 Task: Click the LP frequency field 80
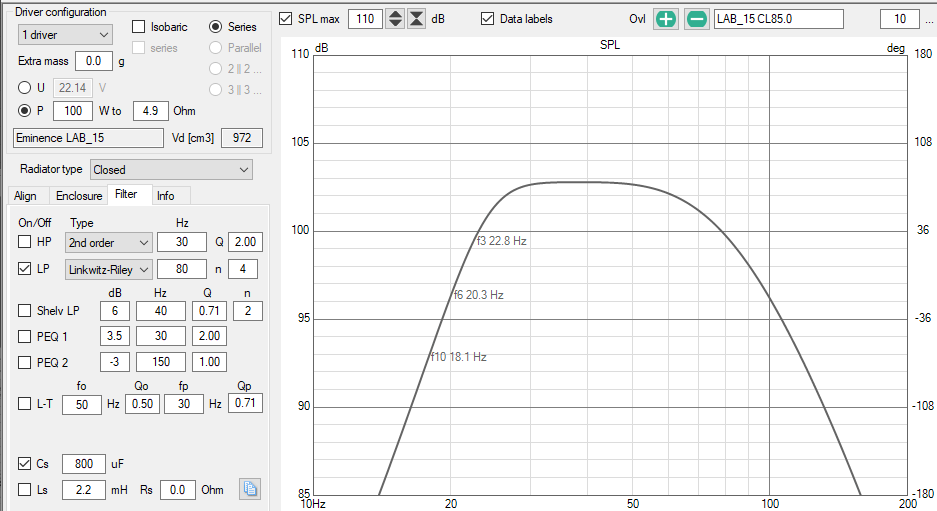(x=182, y=269)
